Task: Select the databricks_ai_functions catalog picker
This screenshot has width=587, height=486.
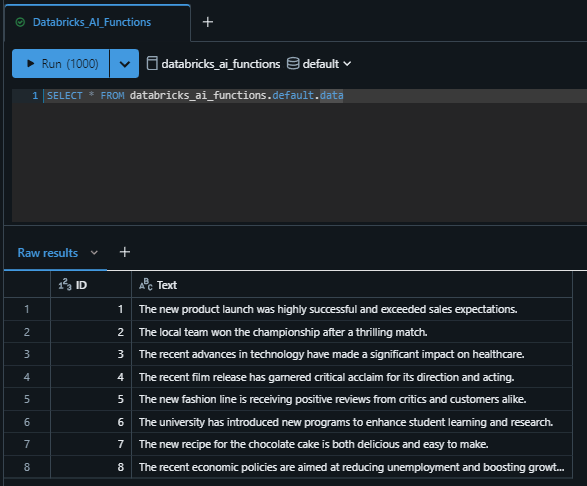Action: (213, 64)
